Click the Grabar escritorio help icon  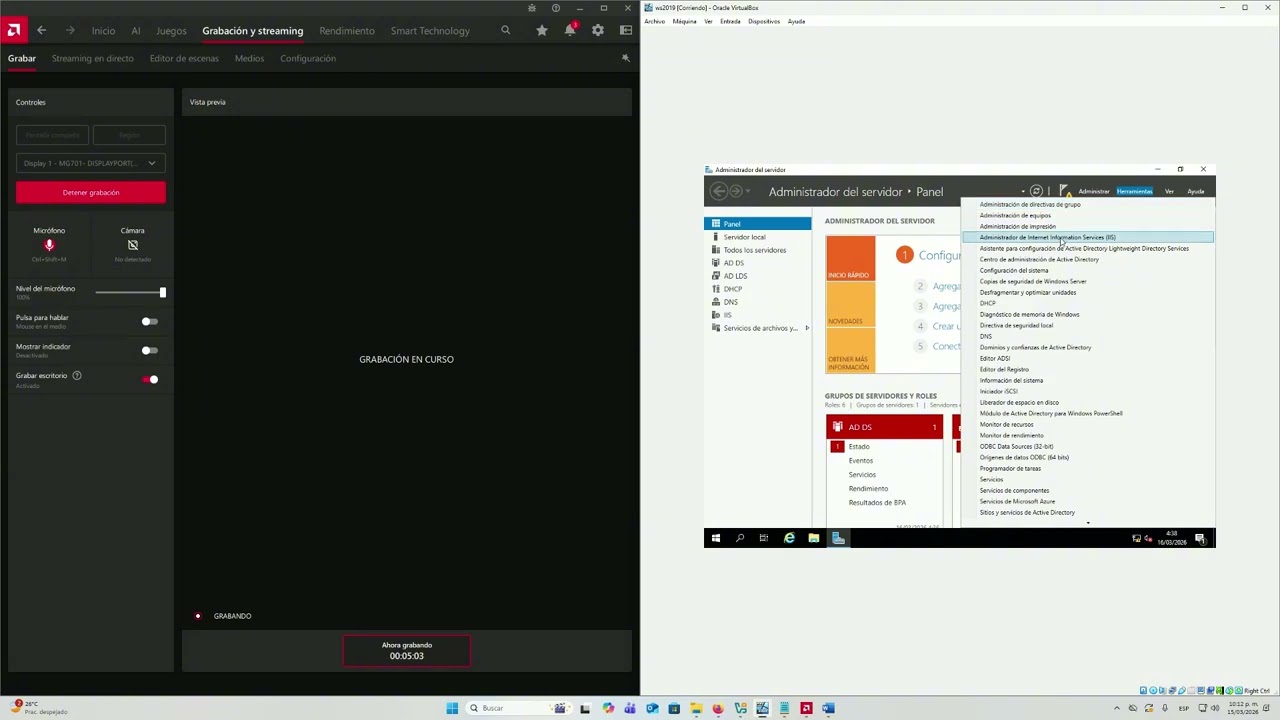77,375
